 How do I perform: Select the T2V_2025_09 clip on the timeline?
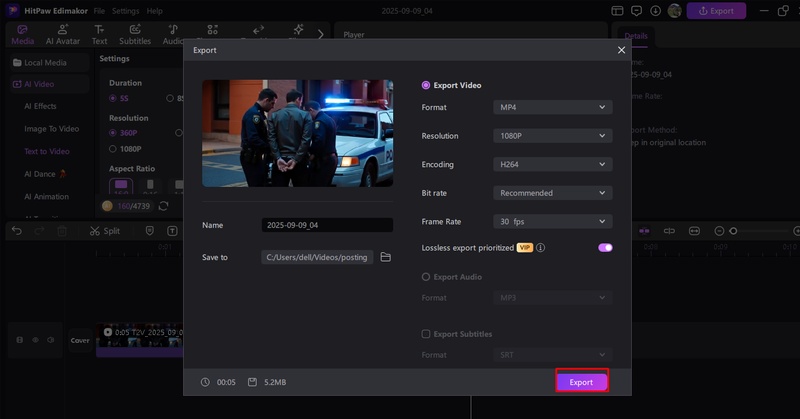click(139, 340)
